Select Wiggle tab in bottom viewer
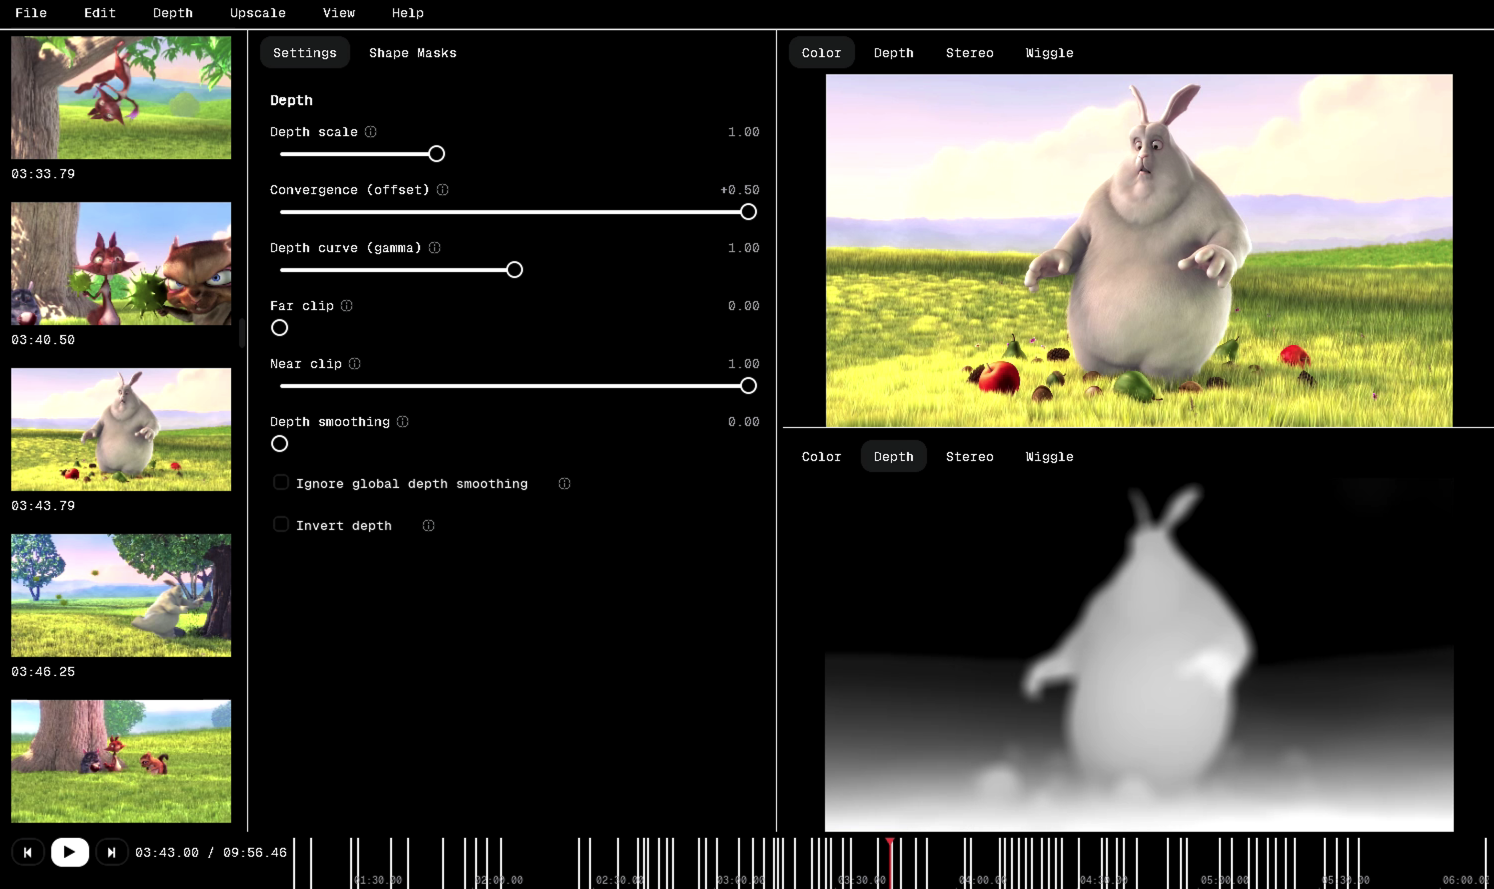Viewport: 1494px width, 889px height. tap(1050, 457)
